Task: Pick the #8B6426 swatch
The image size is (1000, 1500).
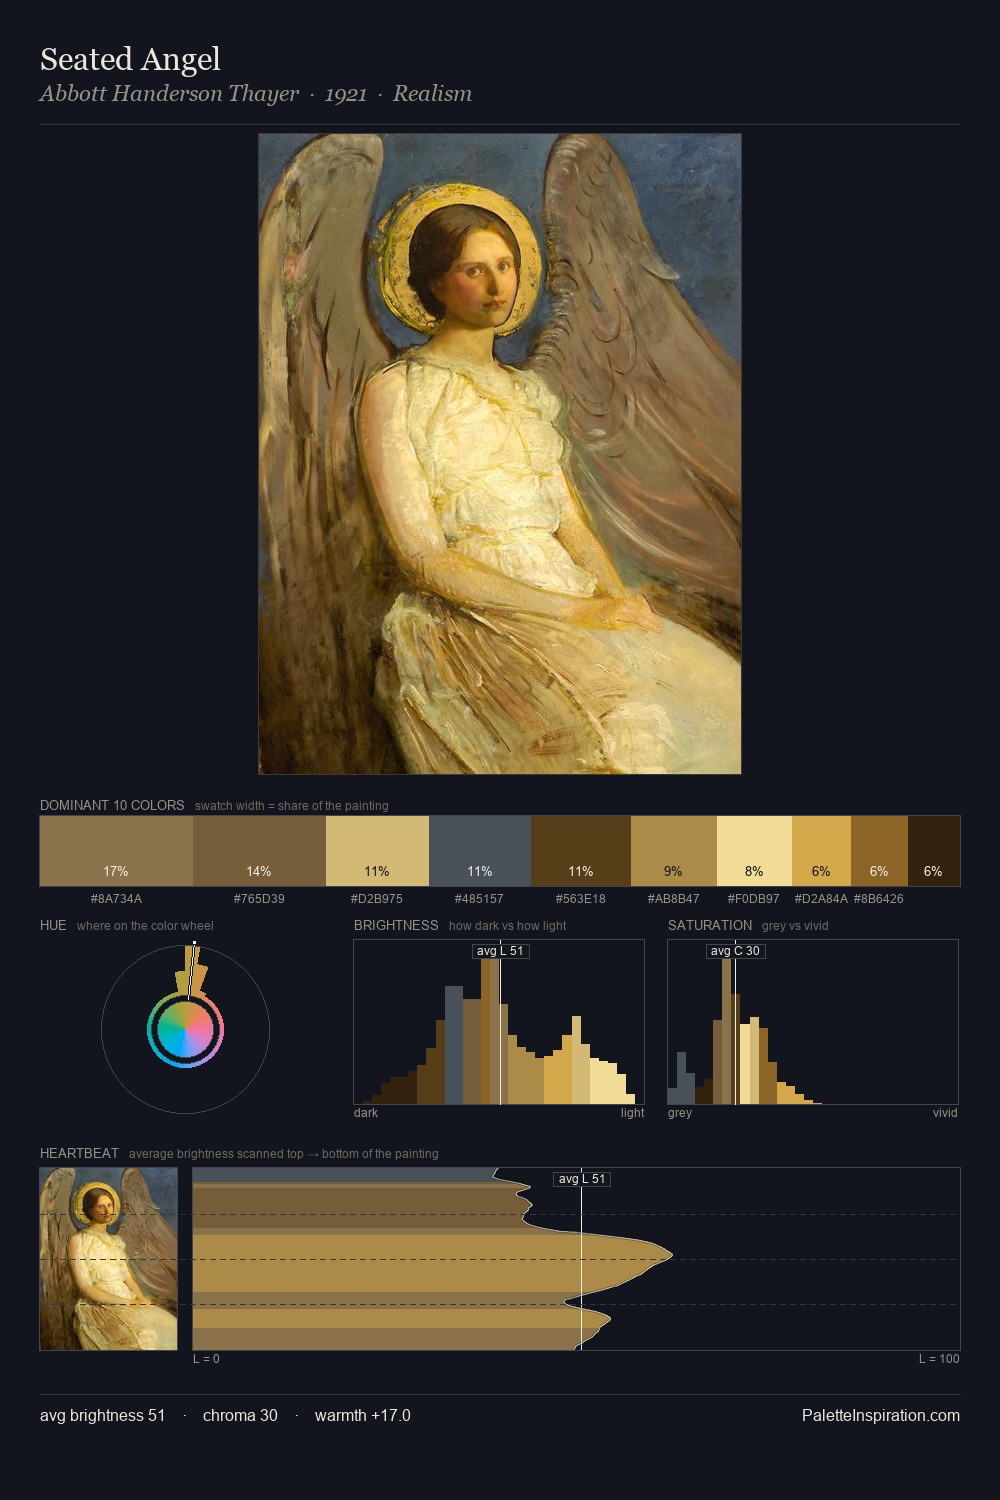Action: tap(879, 851)
